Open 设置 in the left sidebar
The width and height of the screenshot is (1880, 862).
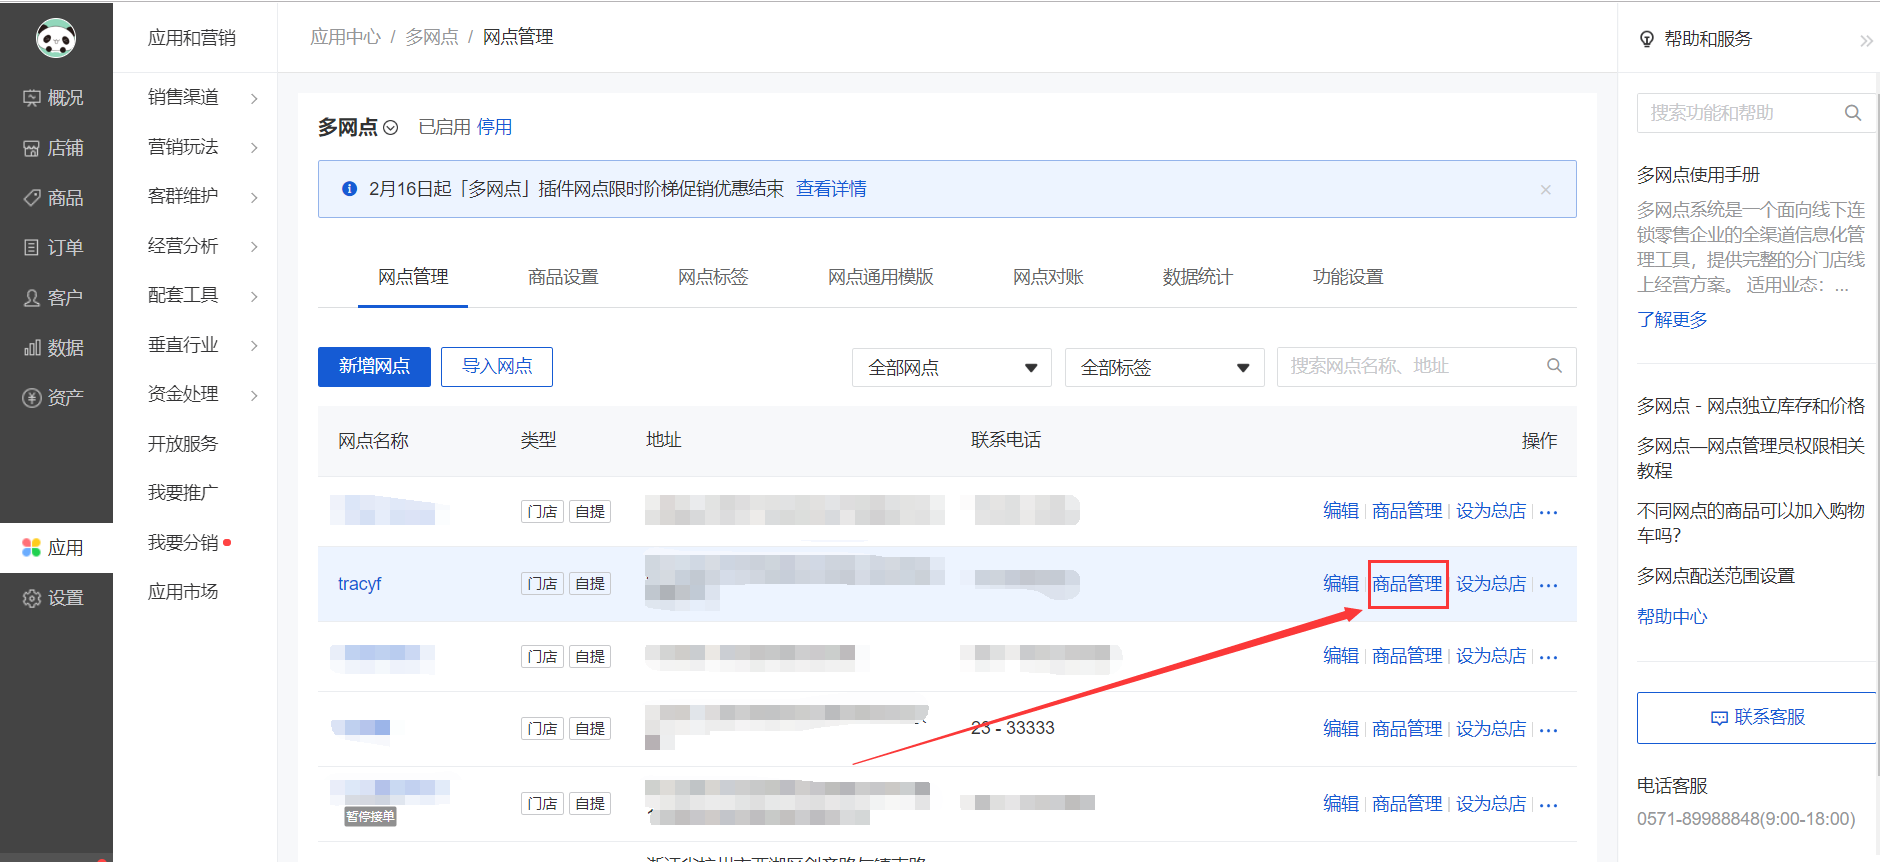click(x=56, y=598)
